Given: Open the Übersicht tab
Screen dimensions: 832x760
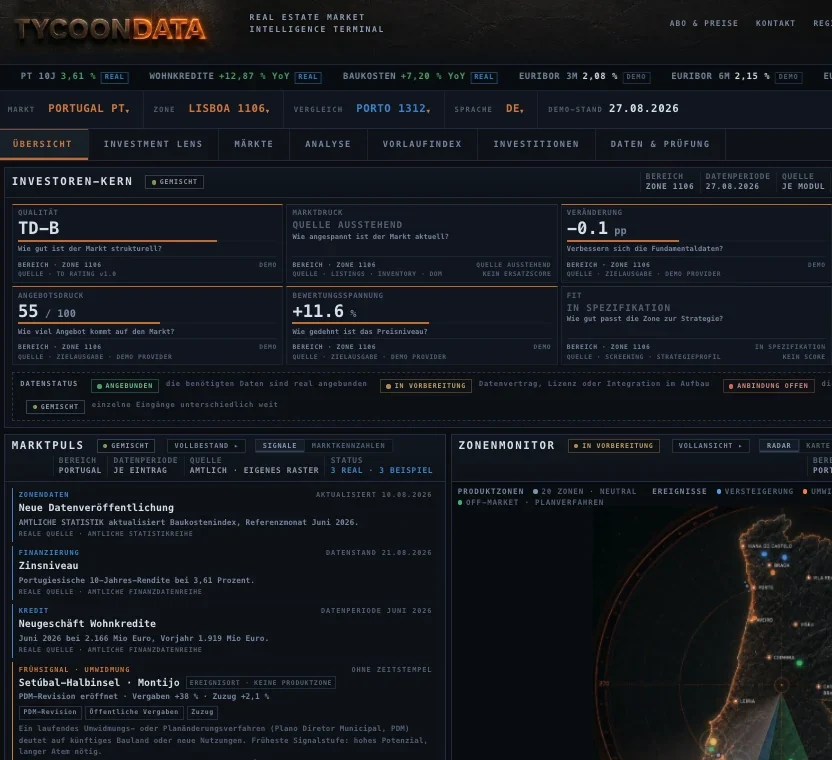Looking at the screenshot, I should pos(44,144).
